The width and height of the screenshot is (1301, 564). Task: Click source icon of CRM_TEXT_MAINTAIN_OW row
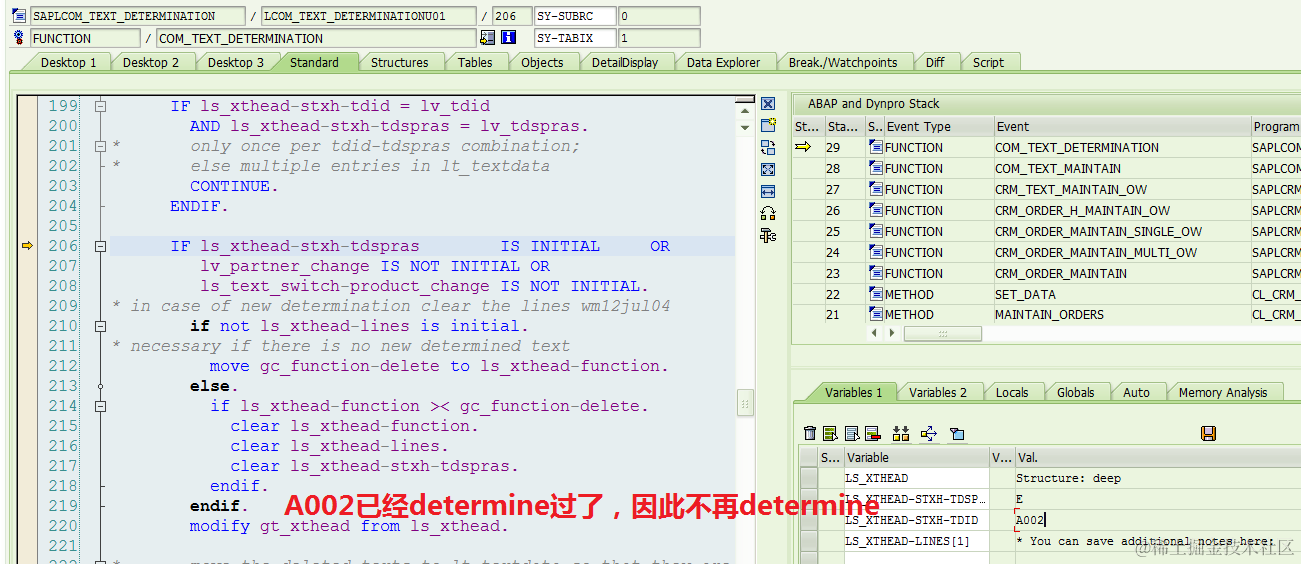point(875,189)
